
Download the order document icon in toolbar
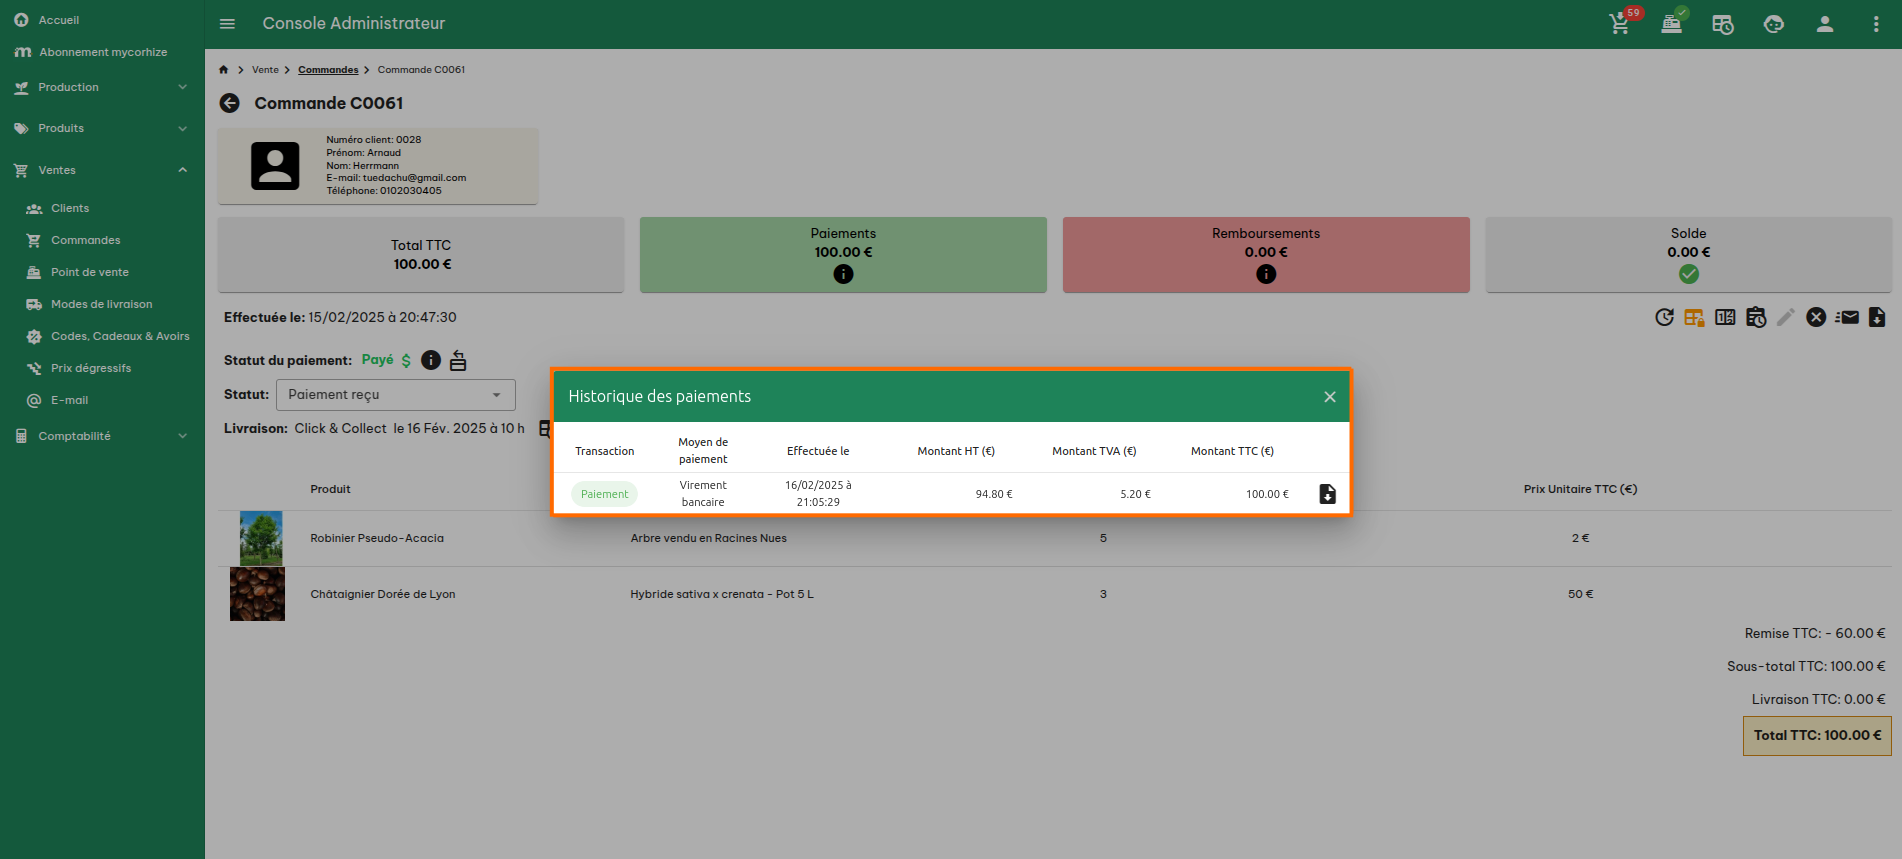[1877, 317]
